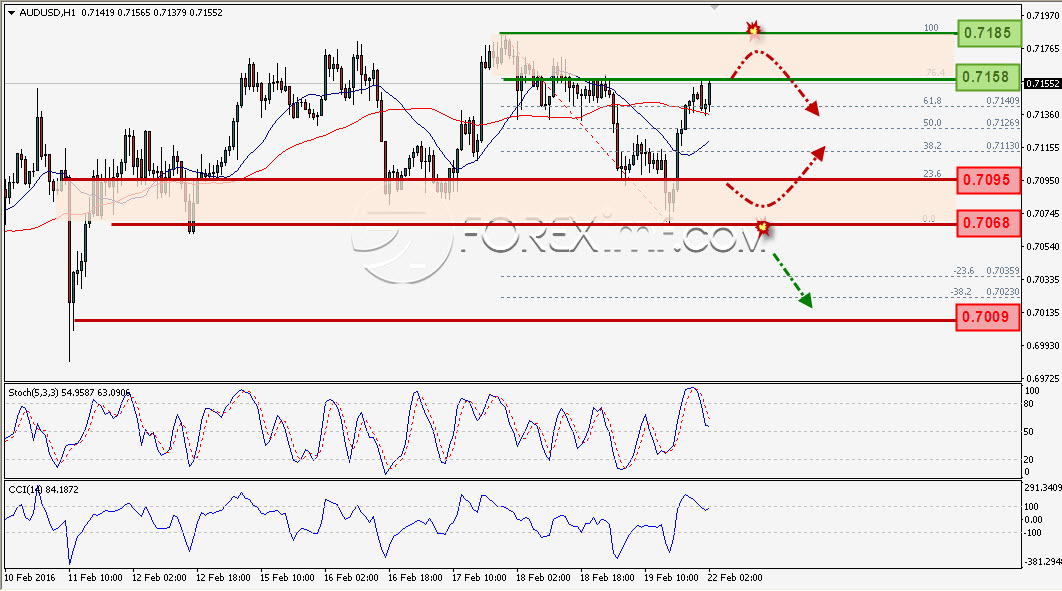Screen dimensions: 1062x591
Task: Open the small triangle menu before AUDUSD,H1
Action: tap(12, 13)
